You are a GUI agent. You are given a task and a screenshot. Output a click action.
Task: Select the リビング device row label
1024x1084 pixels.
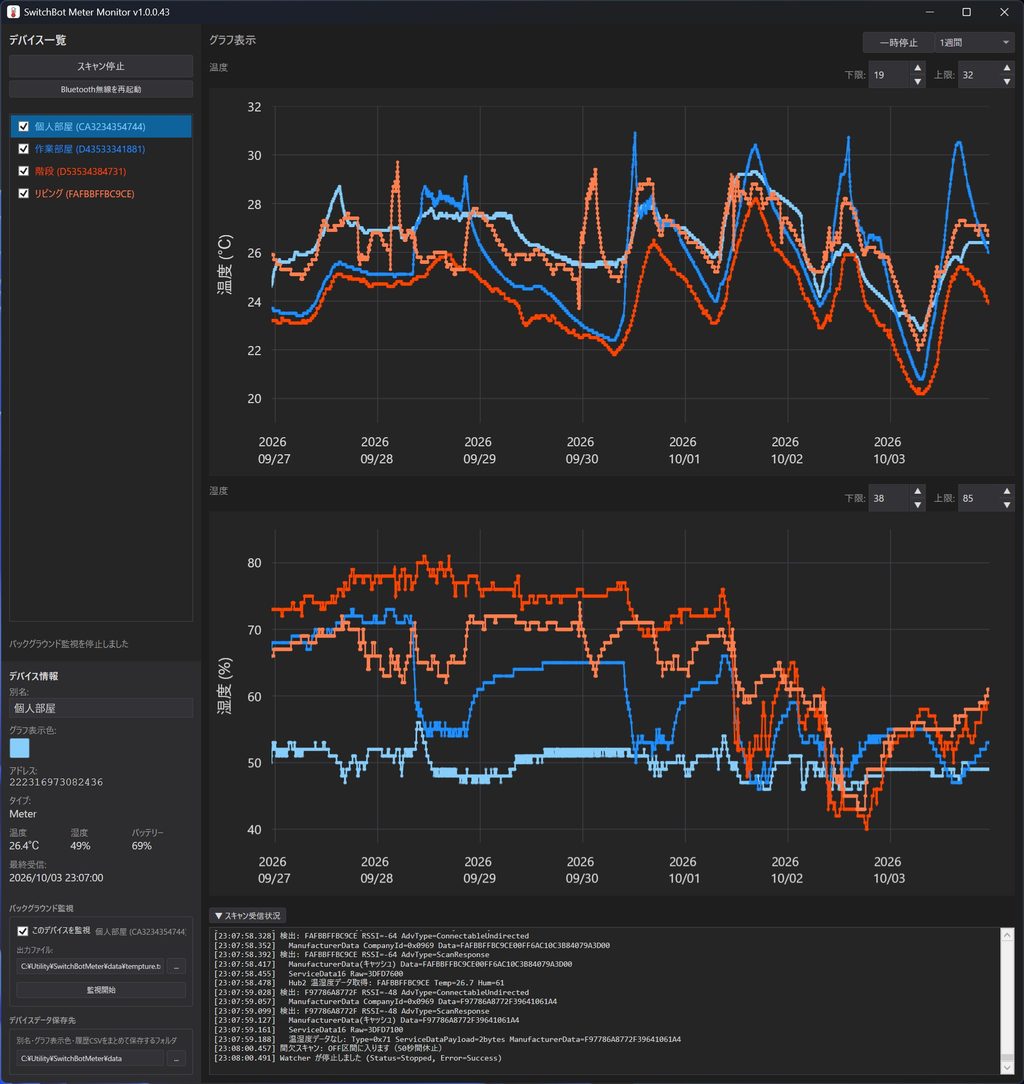pyautogui.click(x=84, y=194)
